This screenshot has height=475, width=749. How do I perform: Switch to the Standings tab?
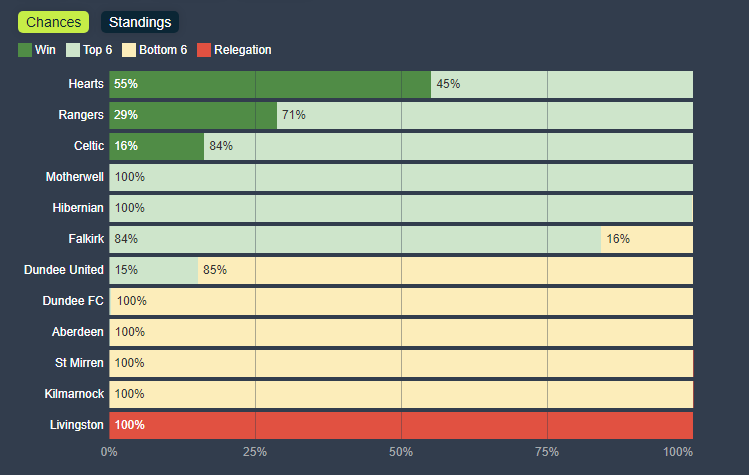click(x=140, y=22)
